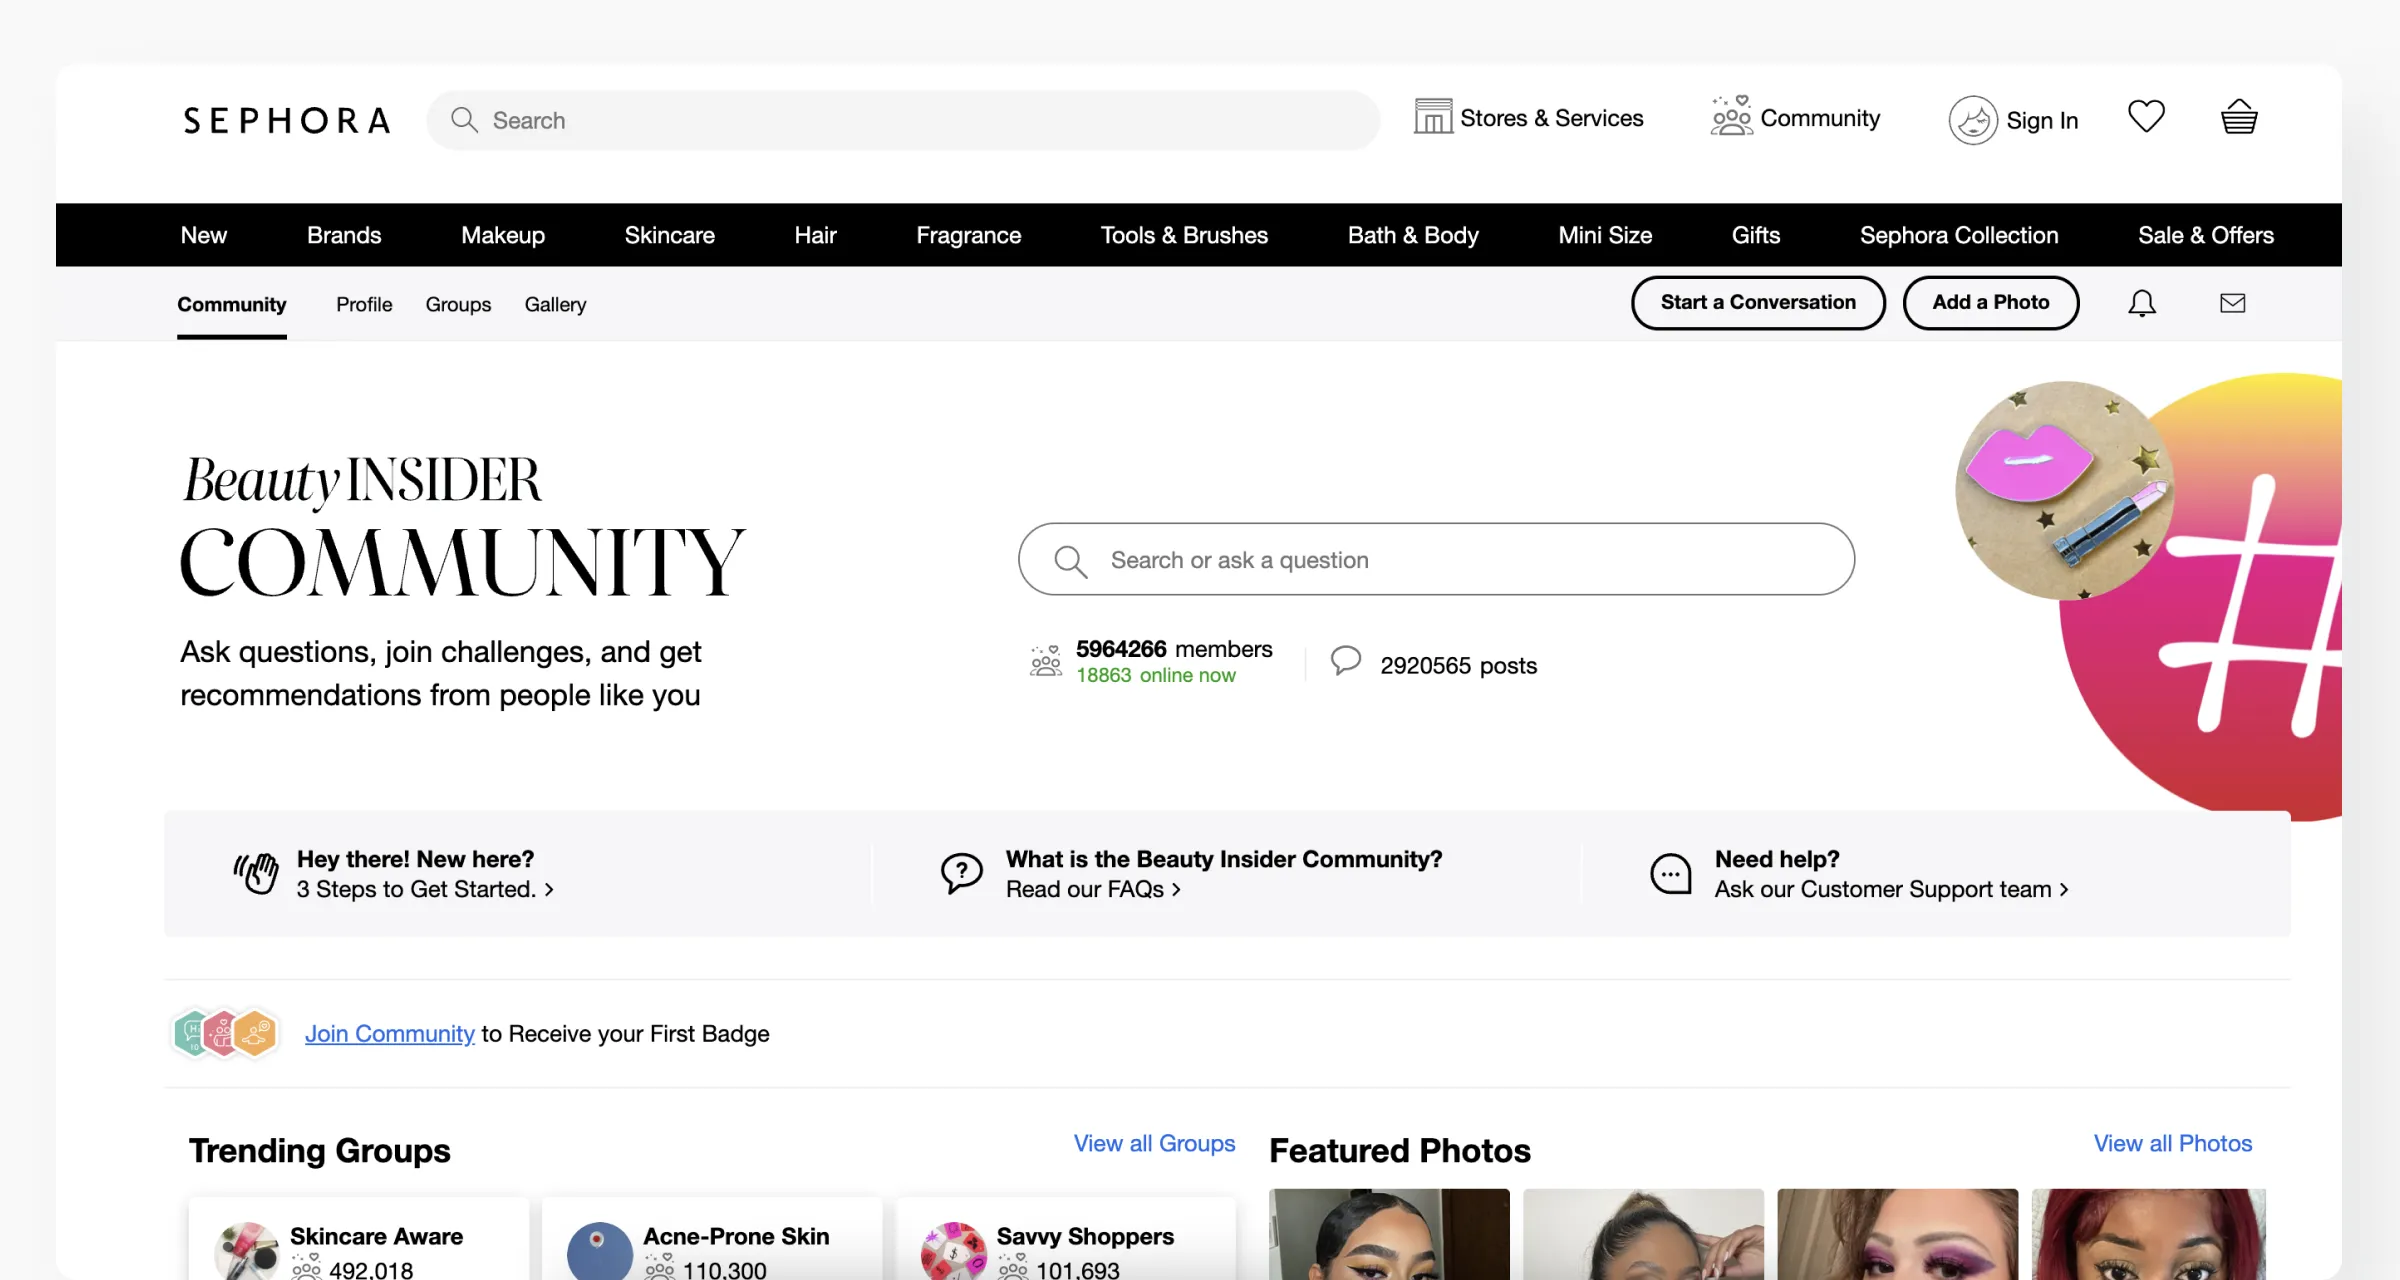Screen dimensions: 2400x1280
Task: Switch to the Groups tab
Action: tap(458, 304)
